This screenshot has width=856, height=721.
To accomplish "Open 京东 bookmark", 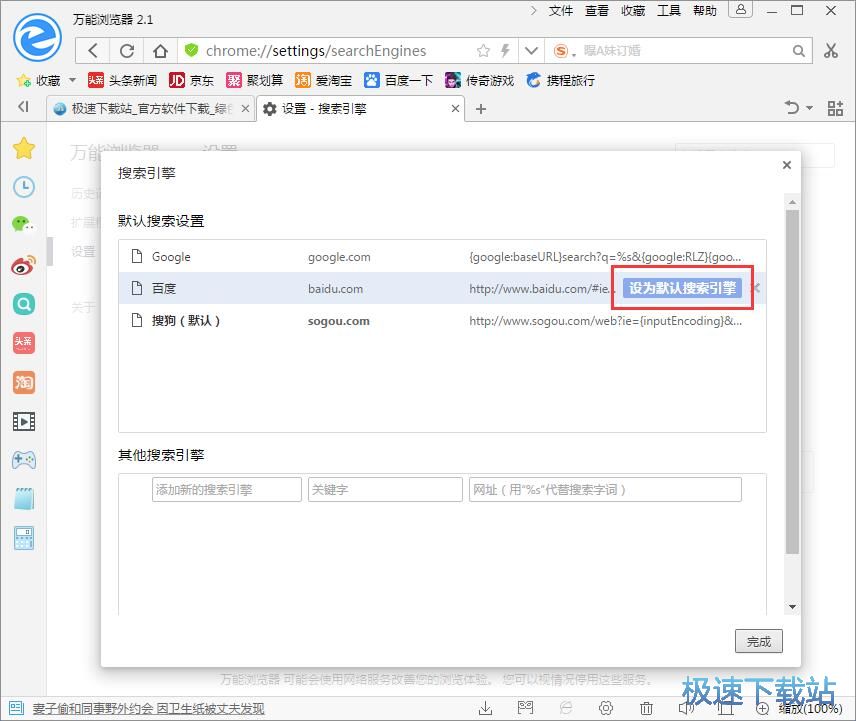I will (191, 81).
